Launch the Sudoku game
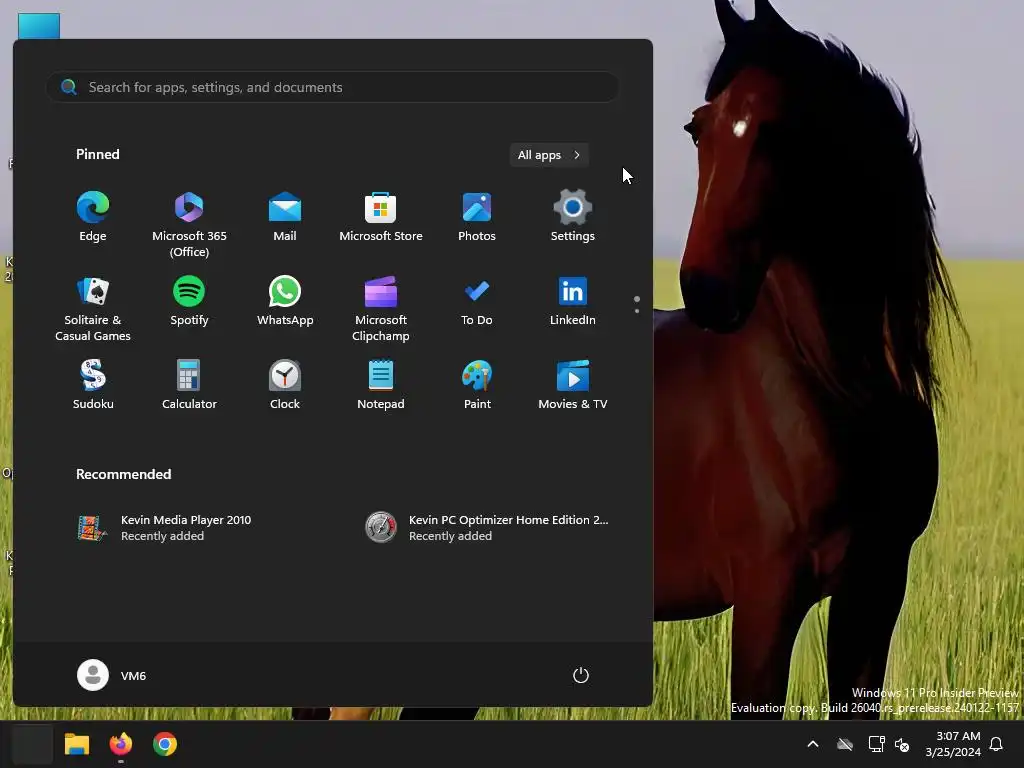 (x=93, y=385)
